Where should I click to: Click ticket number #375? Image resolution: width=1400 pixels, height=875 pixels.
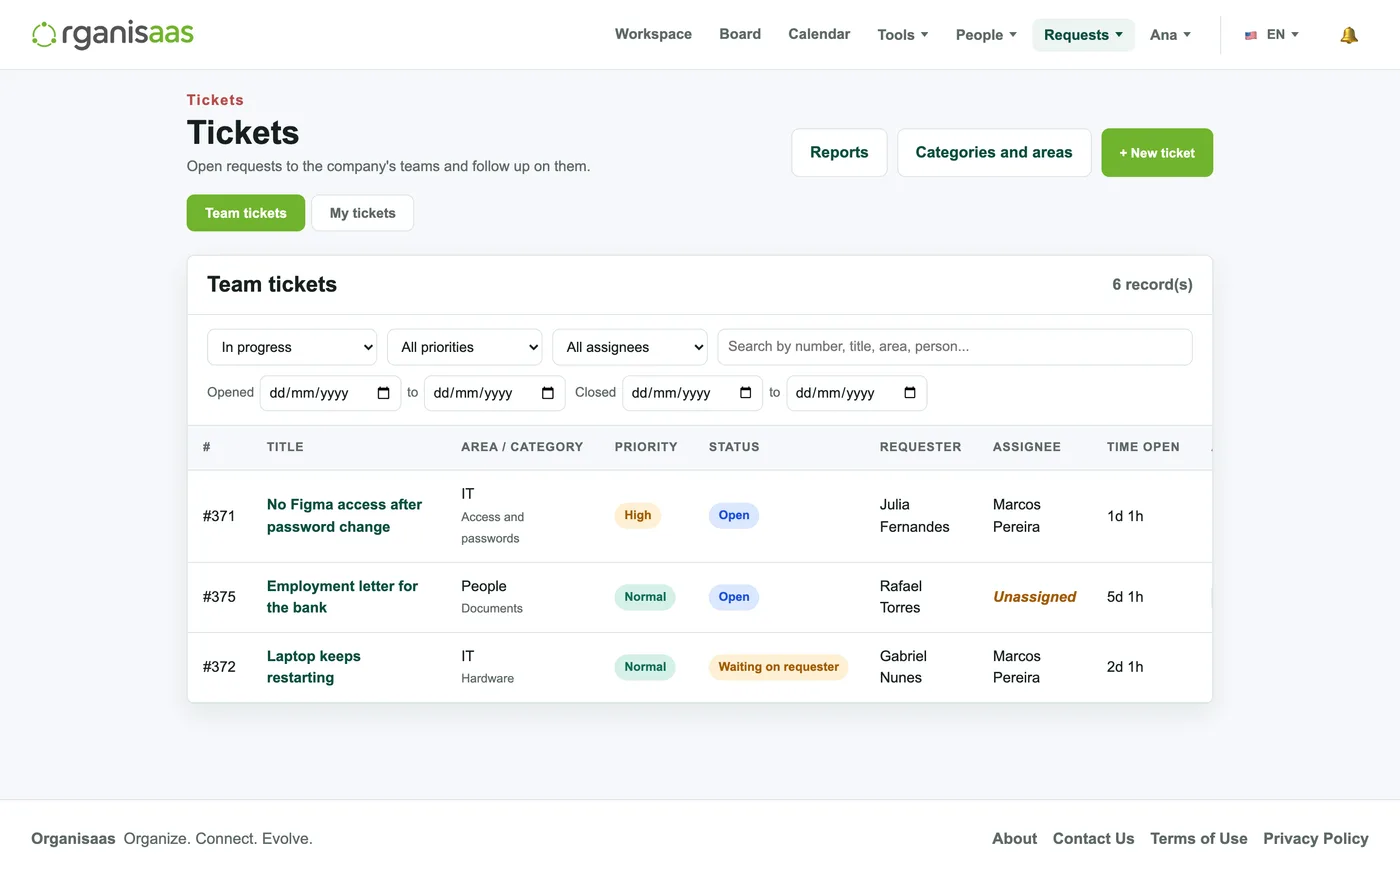(x=219, y=597)
